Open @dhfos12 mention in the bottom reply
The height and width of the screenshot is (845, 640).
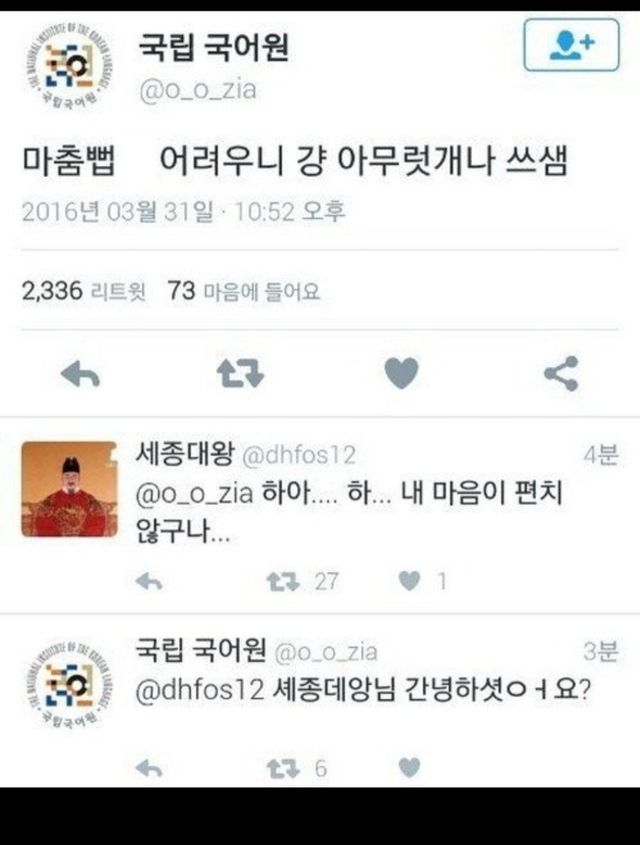pyautogui.click(x=200, y=690)
